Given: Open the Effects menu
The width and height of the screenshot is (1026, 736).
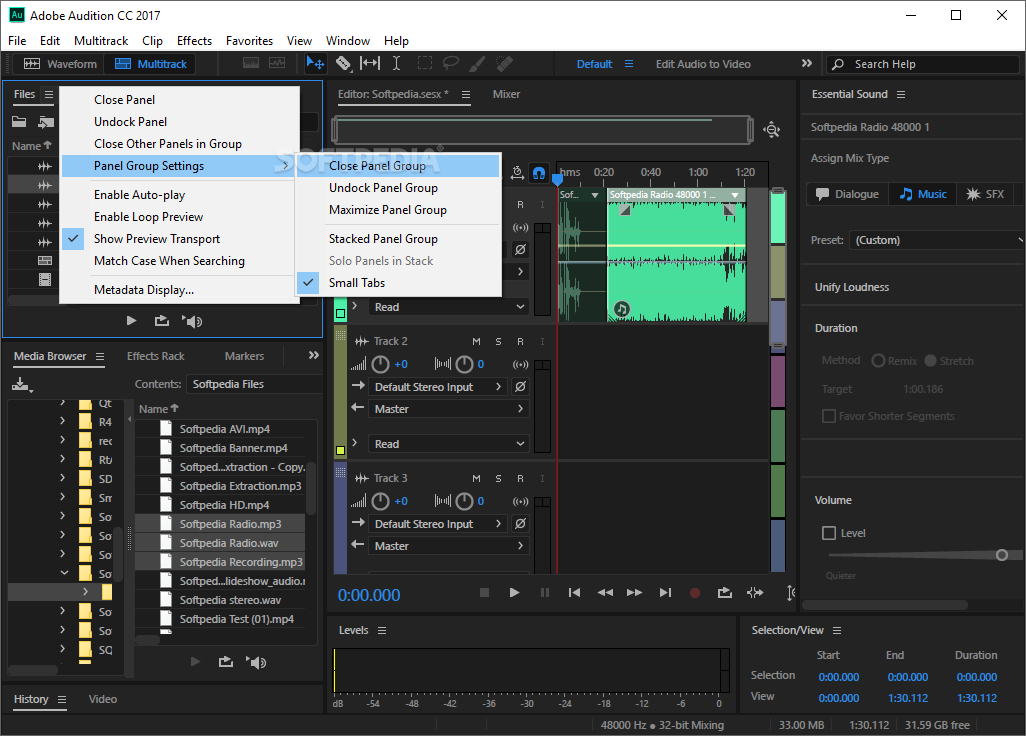Looking at the screenshot, I should (x=194, y=41).
